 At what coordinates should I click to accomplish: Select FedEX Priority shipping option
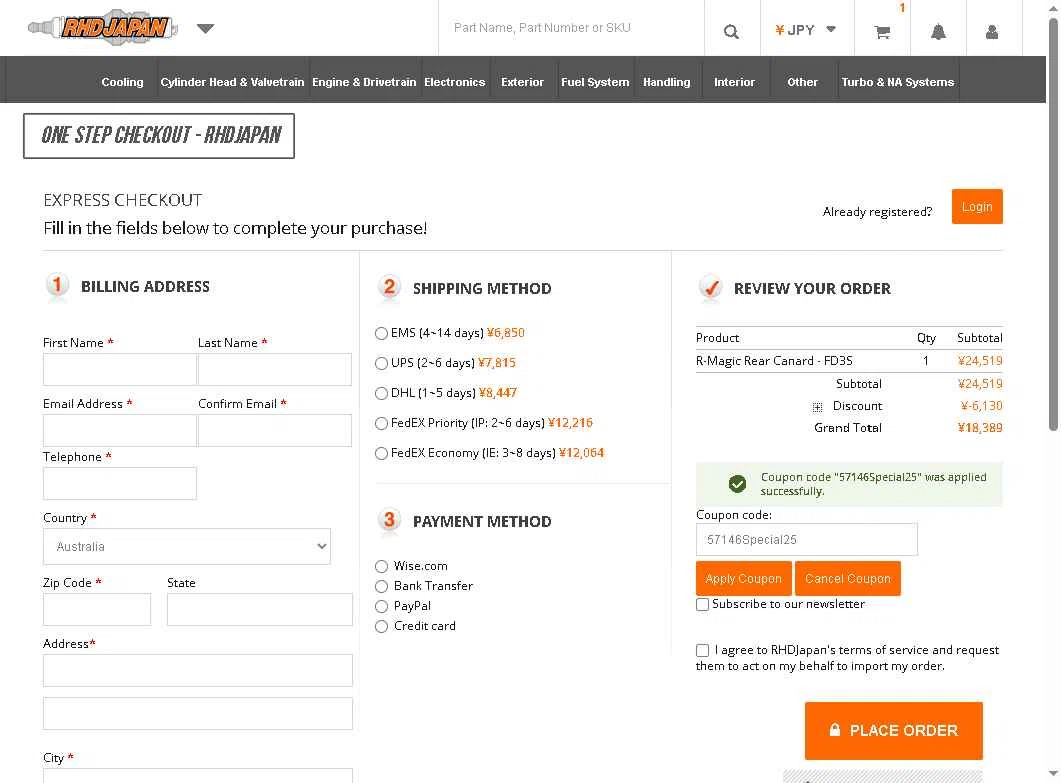pyautogui.click(x=382, y=423)
